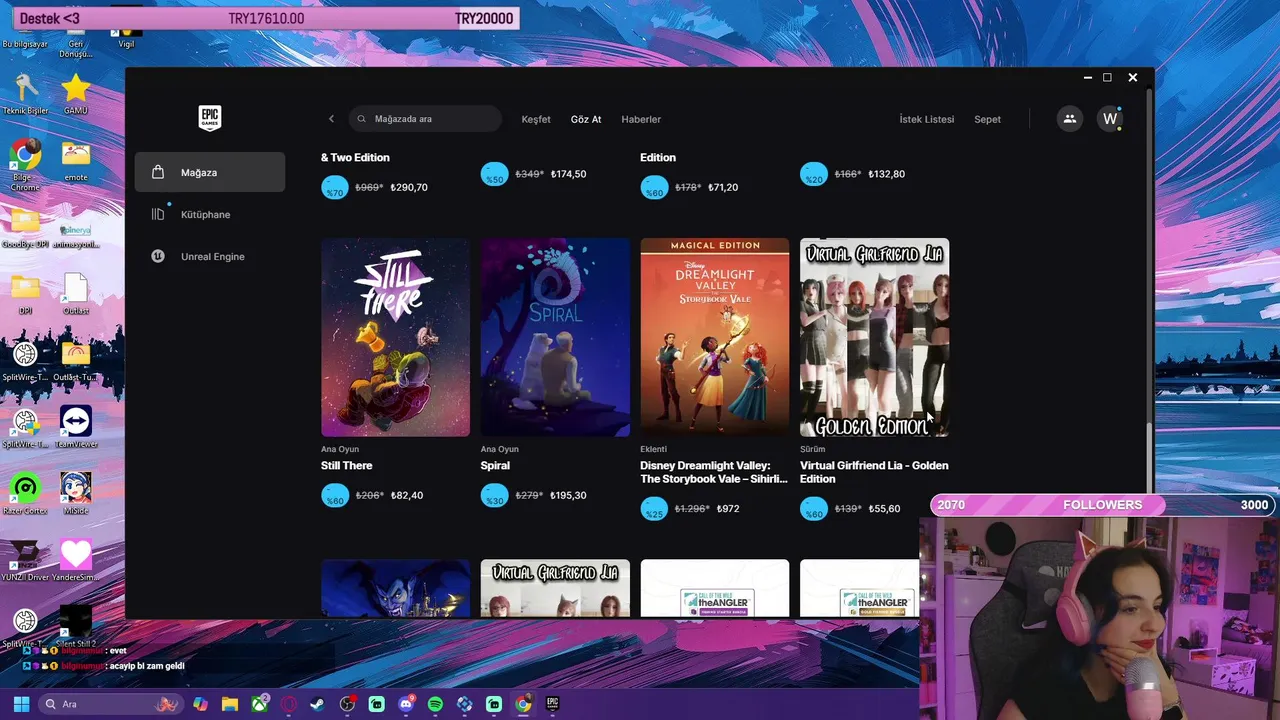Open the YandereSim desktop shortcut

(x=76, y=560)
